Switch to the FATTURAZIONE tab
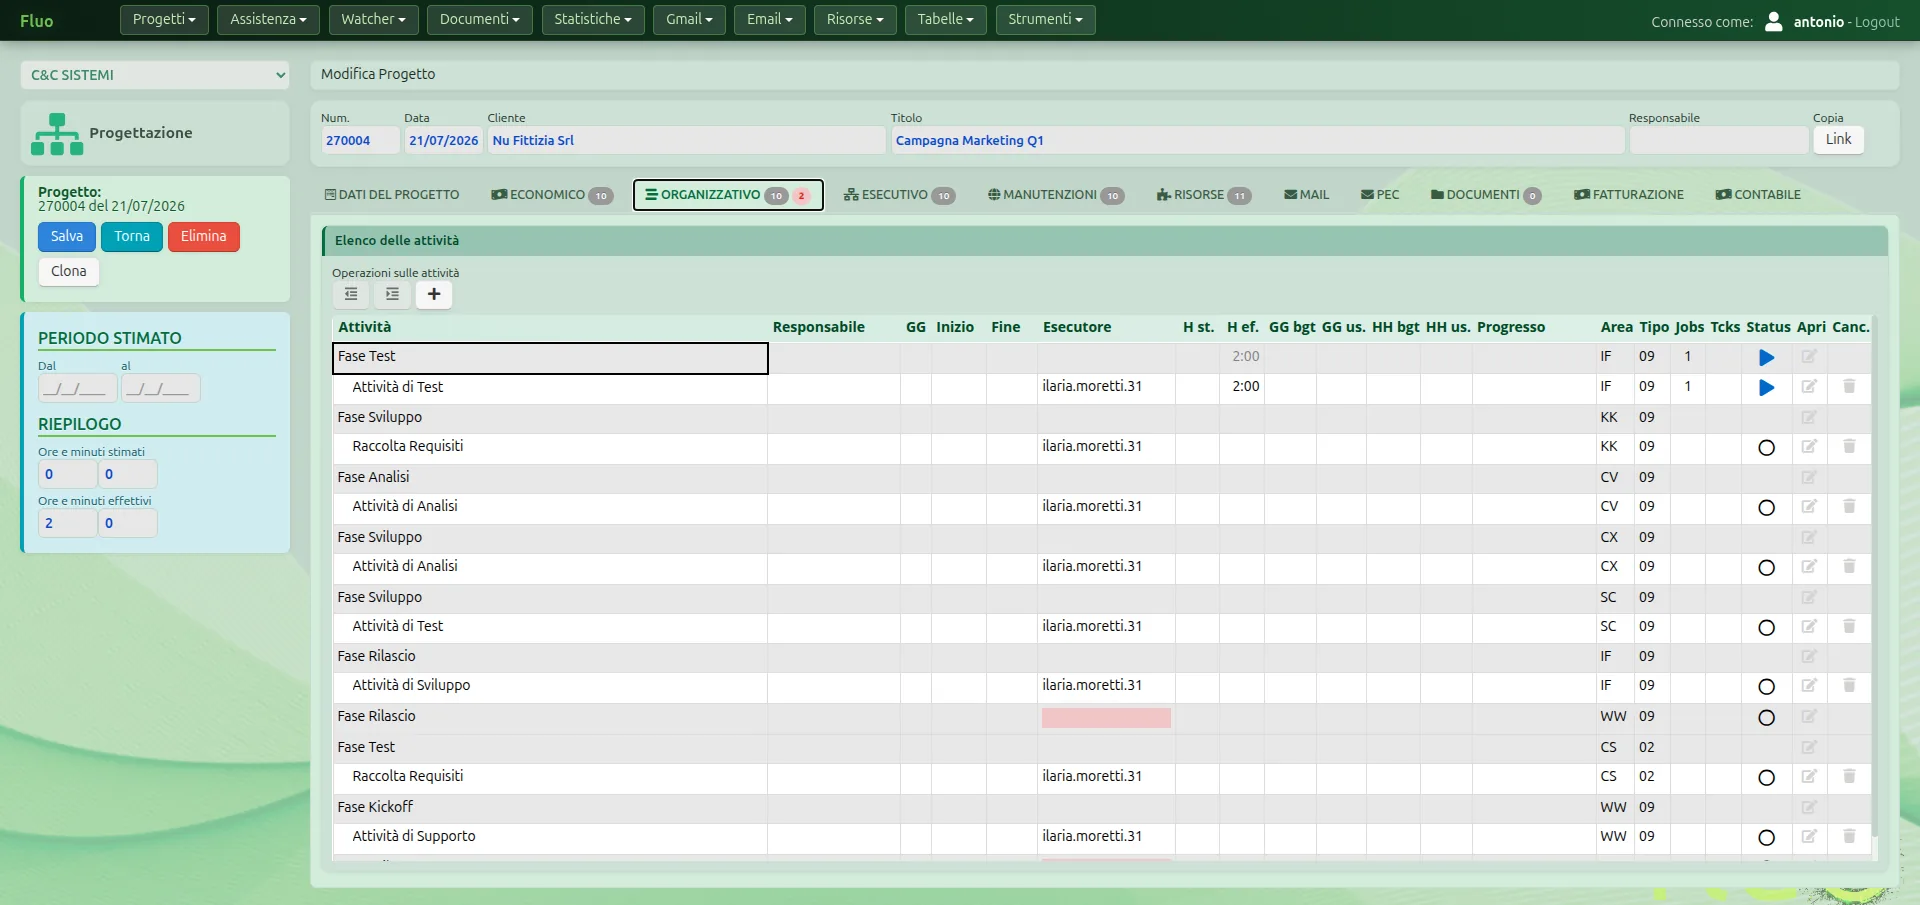Screen dimensions: 1920x905 1629,195
